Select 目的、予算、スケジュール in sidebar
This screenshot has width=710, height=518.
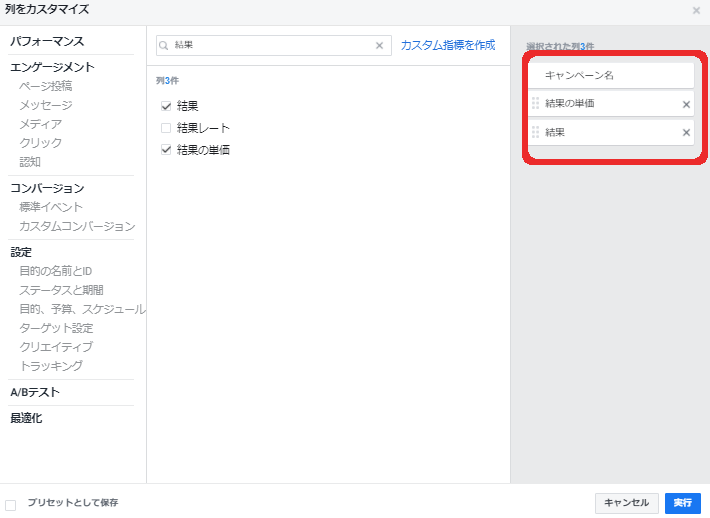(82, 309)
